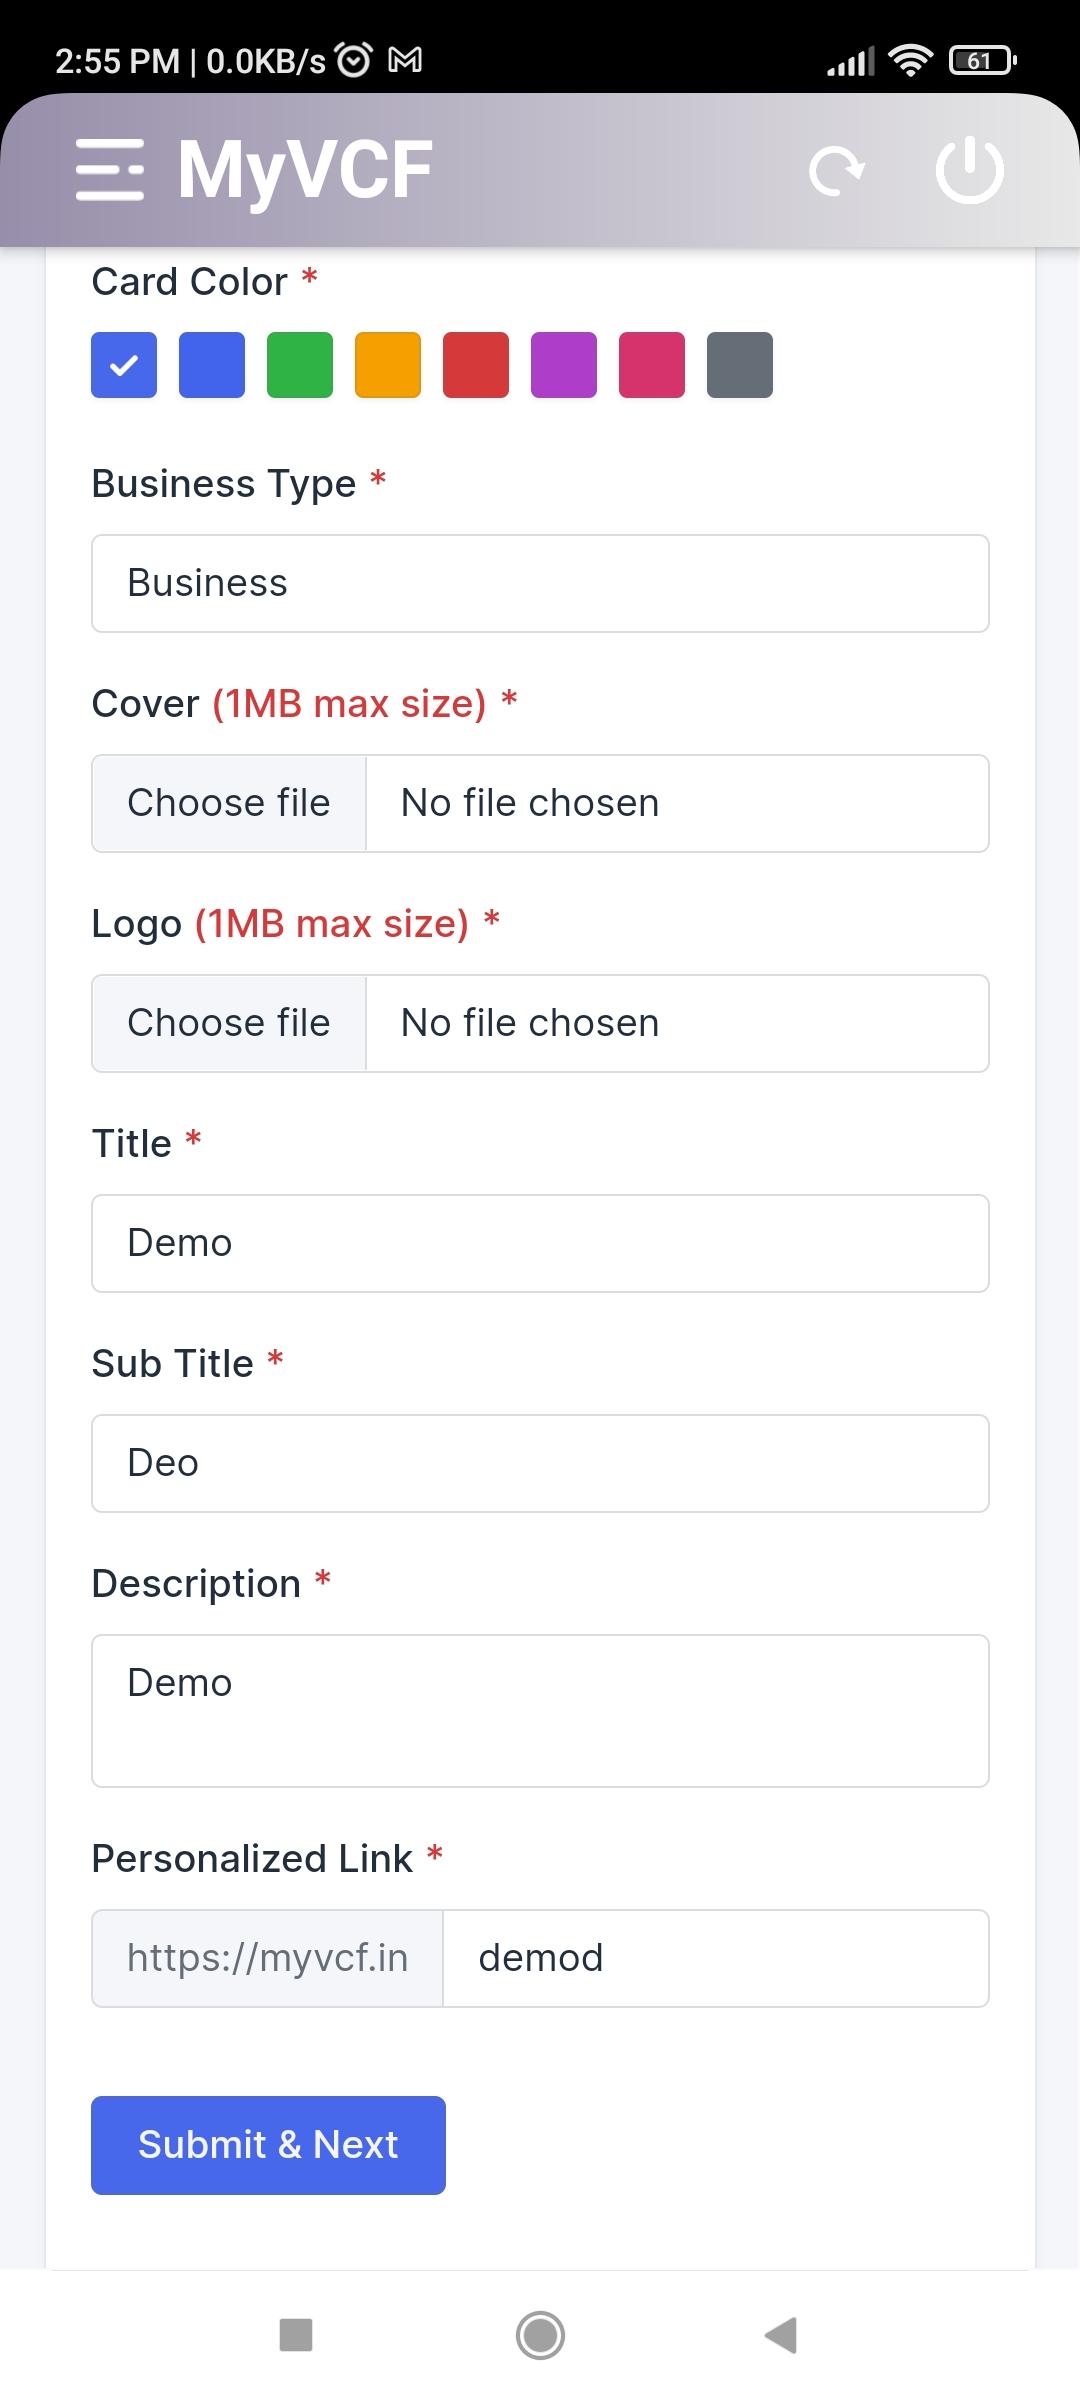Tap the Android home circle icon

[x=540, y=2335]
